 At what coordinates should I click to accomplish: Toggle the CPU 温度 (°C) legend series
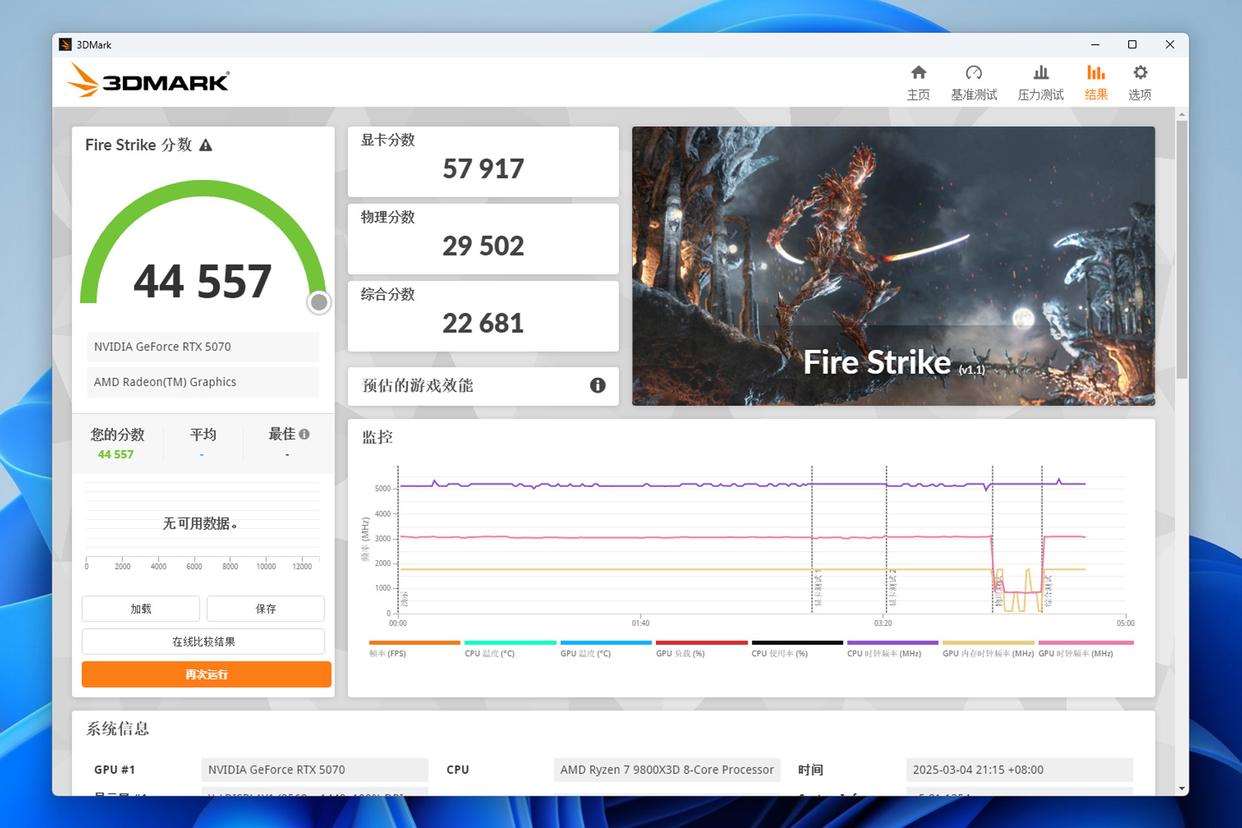pos(510,649)
